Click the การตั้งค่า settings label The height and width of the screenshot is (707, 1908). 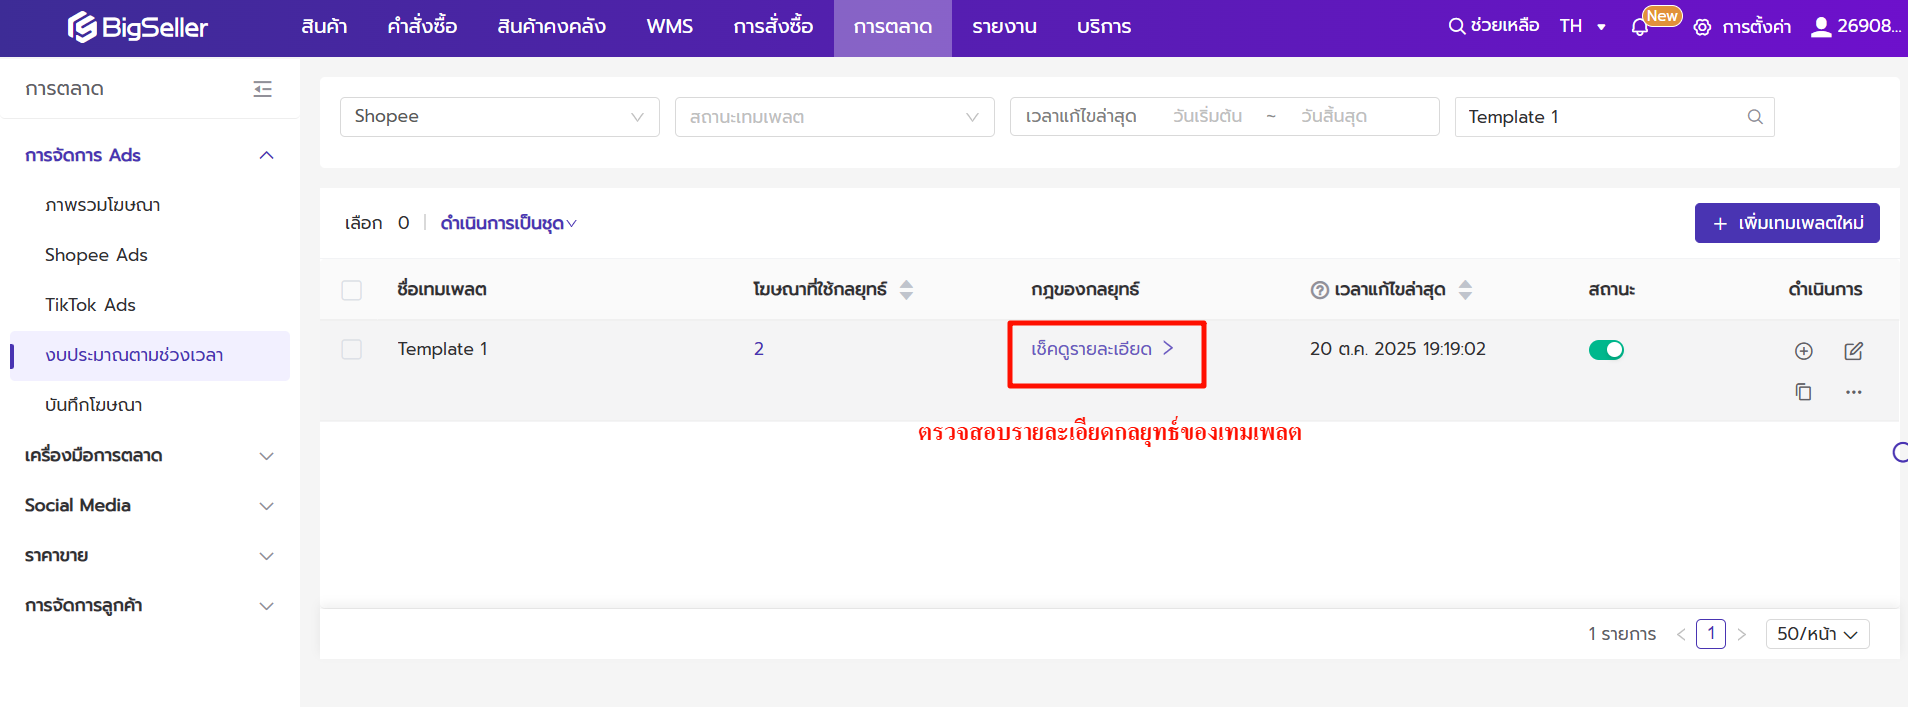(x=1756, y=27)
